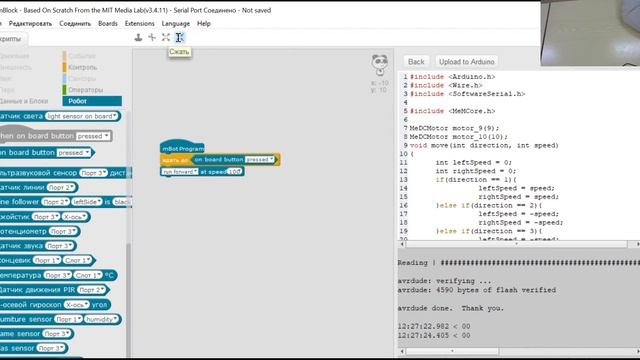
Task: Open Порт 2 dropdown on датчик линии block
Action: tap(61, 187)
